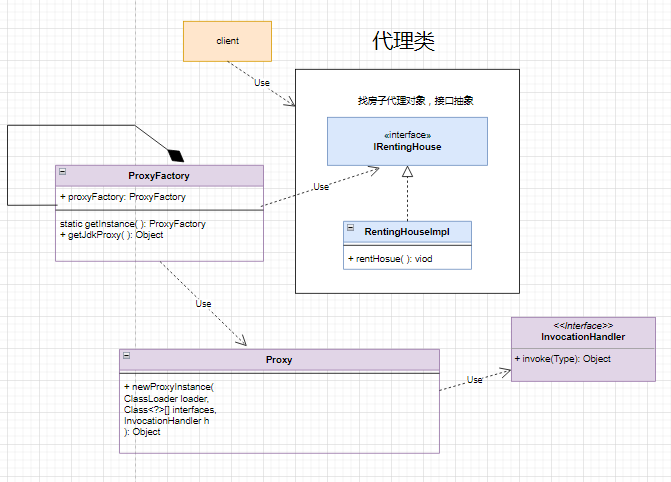Select the proxyFactory attribute row
Viewport: 671px width, 482px height.
123,197
